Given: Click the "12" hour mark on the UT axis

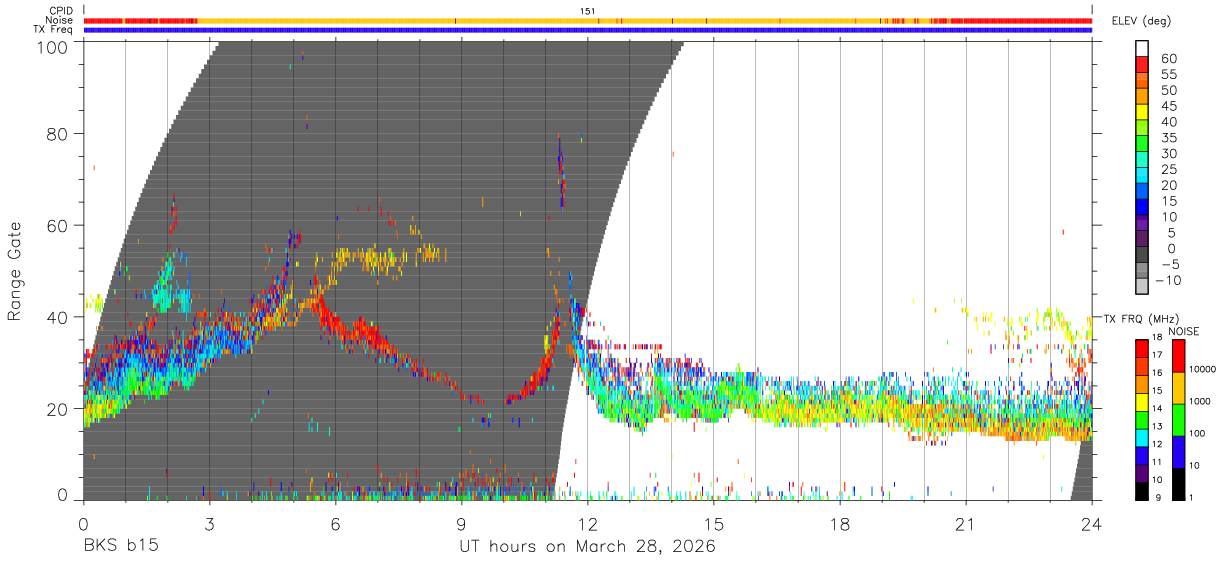Looking at the screenshot, I should 588,524.
